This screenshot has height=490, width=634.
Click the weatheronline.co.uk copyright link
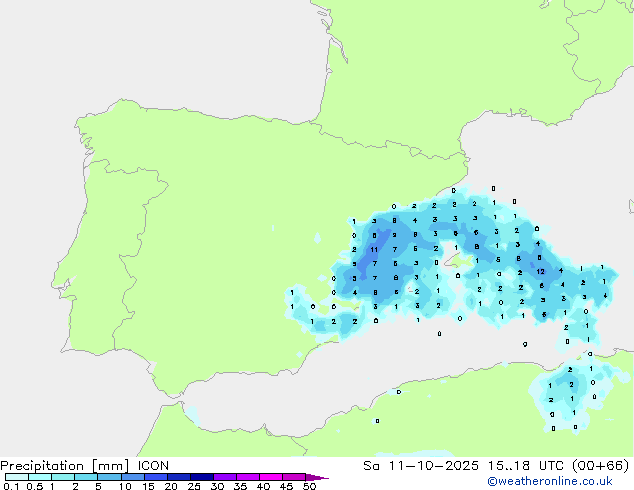point(550,481)
